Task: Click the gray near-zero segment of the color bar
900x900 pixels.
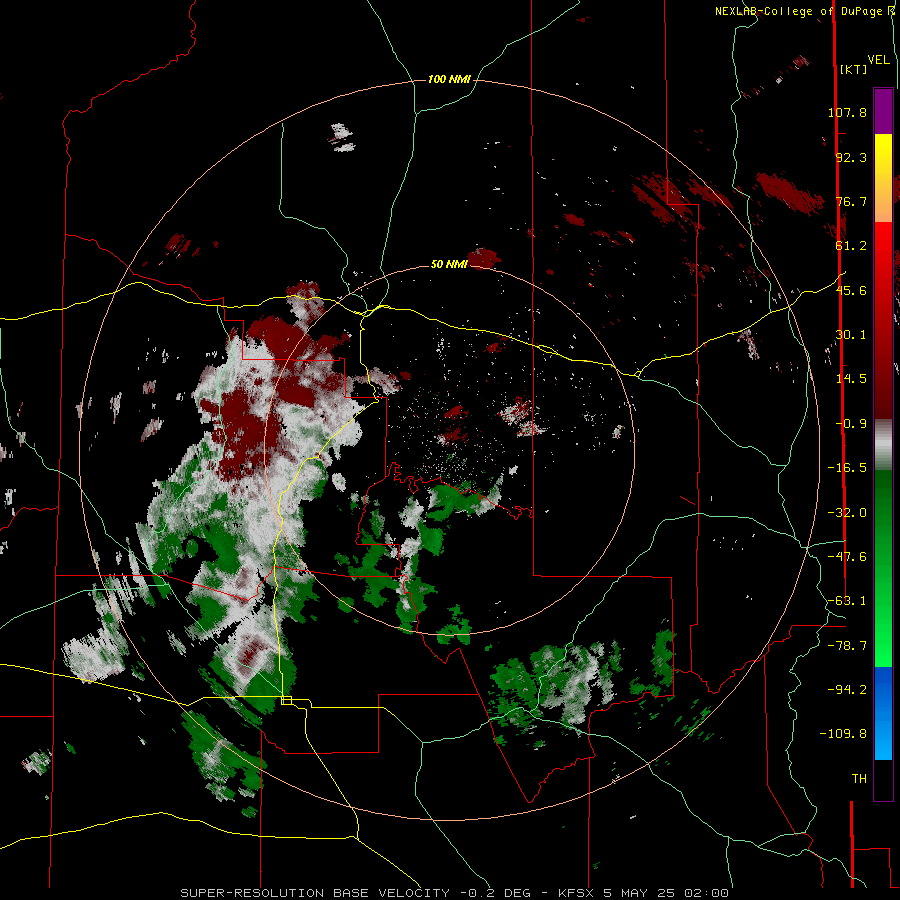Action: click(x=883, y=445)
